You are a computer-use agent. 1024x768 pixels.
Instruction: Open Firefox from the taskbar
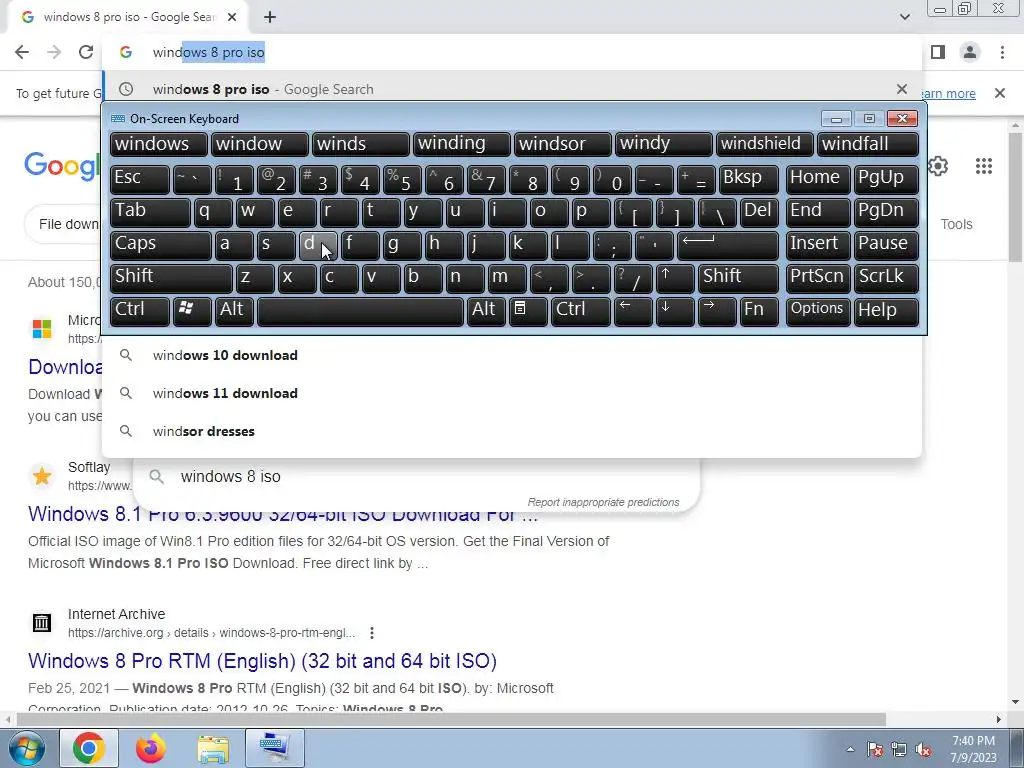pyautogui.click(x=151, y=748)
